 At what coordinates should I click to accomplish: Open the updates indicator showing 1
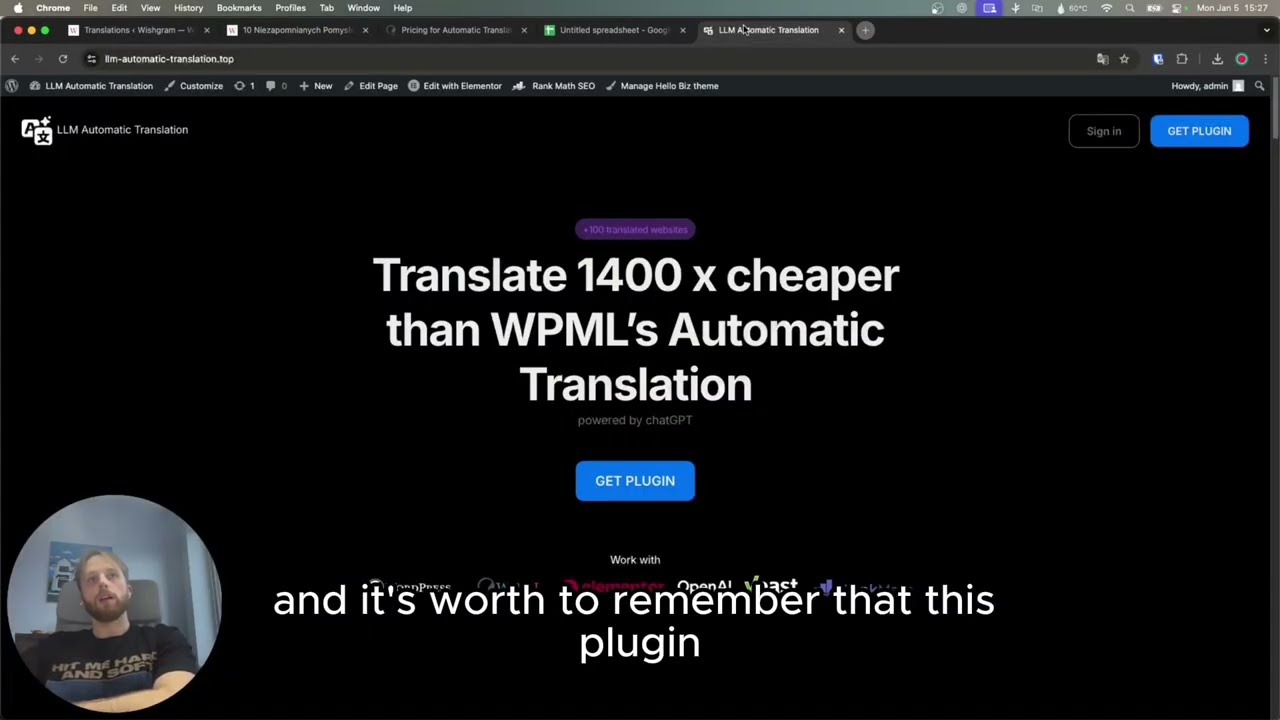[244, 86]
